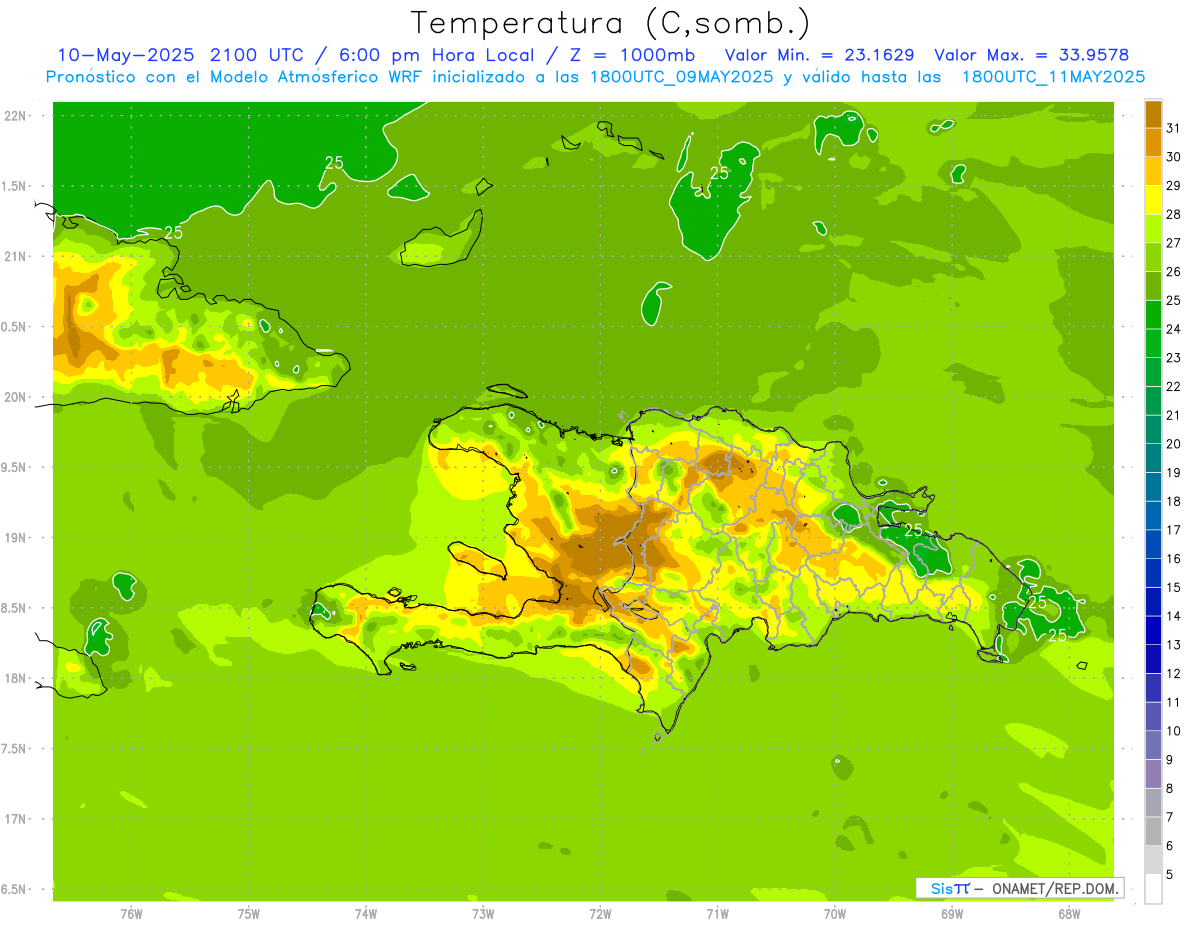This screenshot has height=927, width=1200.
Task: Click the brown colorbar swatch above 31
Action: (1153, 113)
